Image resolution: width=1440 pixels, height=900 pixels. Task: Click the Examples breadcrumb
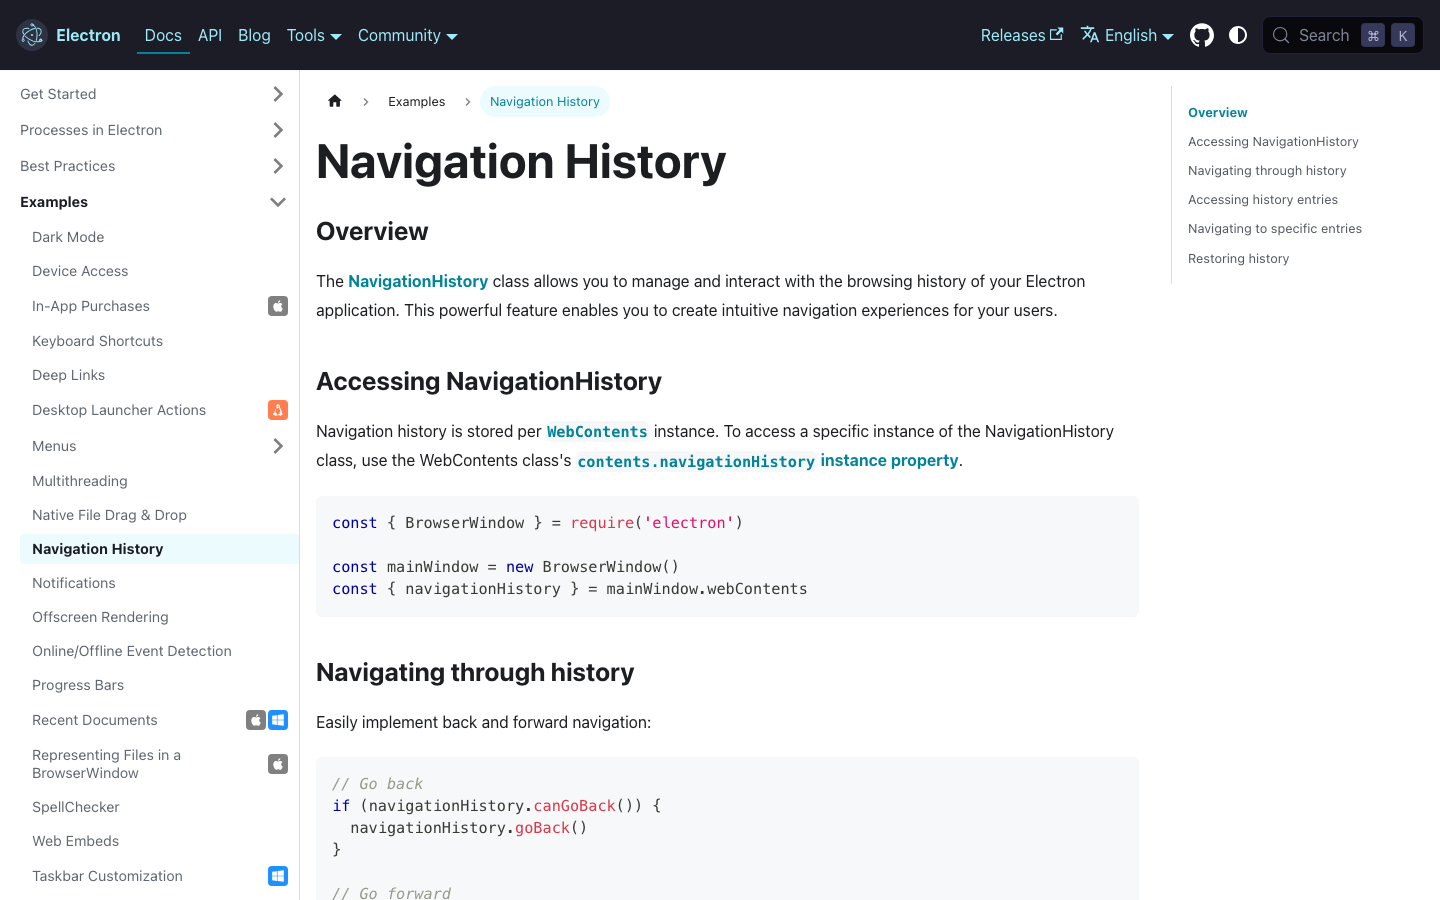pos(416,102)
